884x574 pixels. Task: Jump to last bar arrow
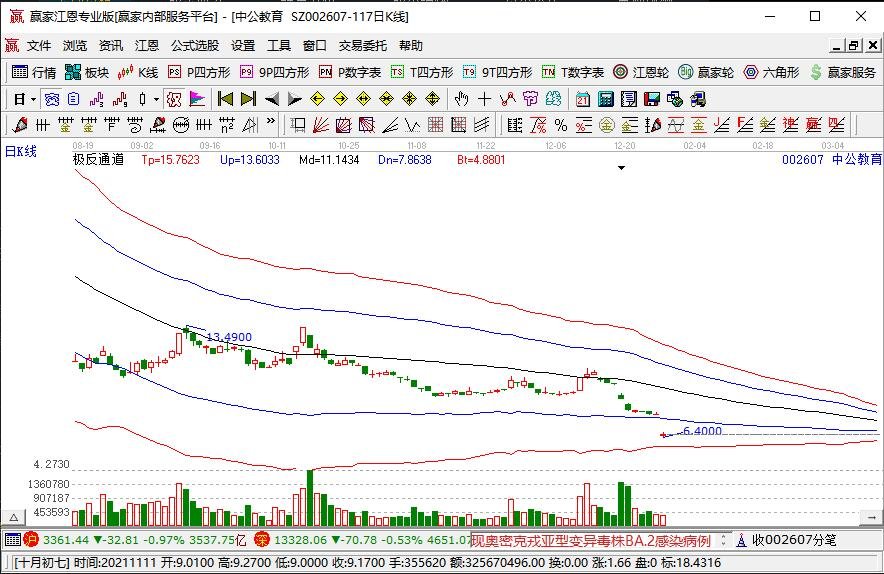click(249, 100)
